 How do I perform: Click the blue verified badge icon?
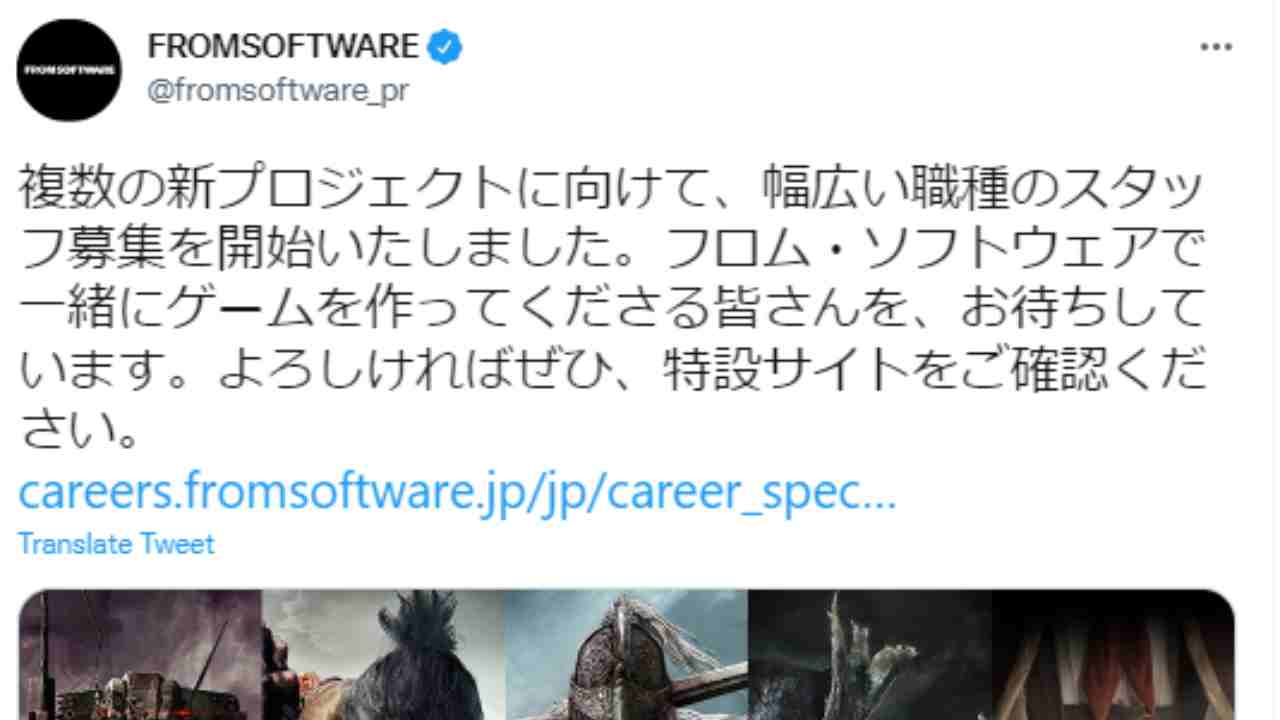[x=445, y=46]
